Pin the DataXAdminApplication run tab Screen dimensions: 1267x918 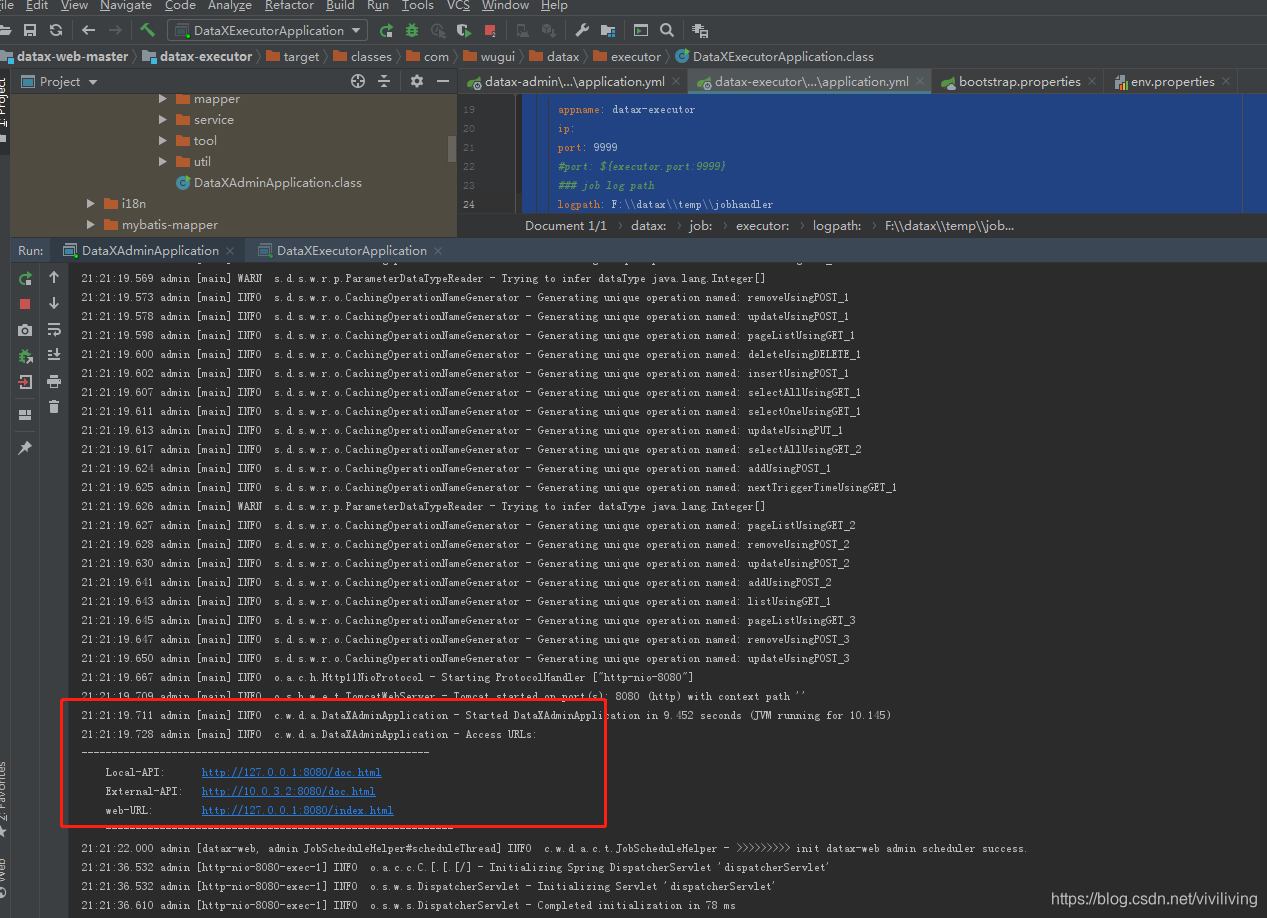click(24, 447)
